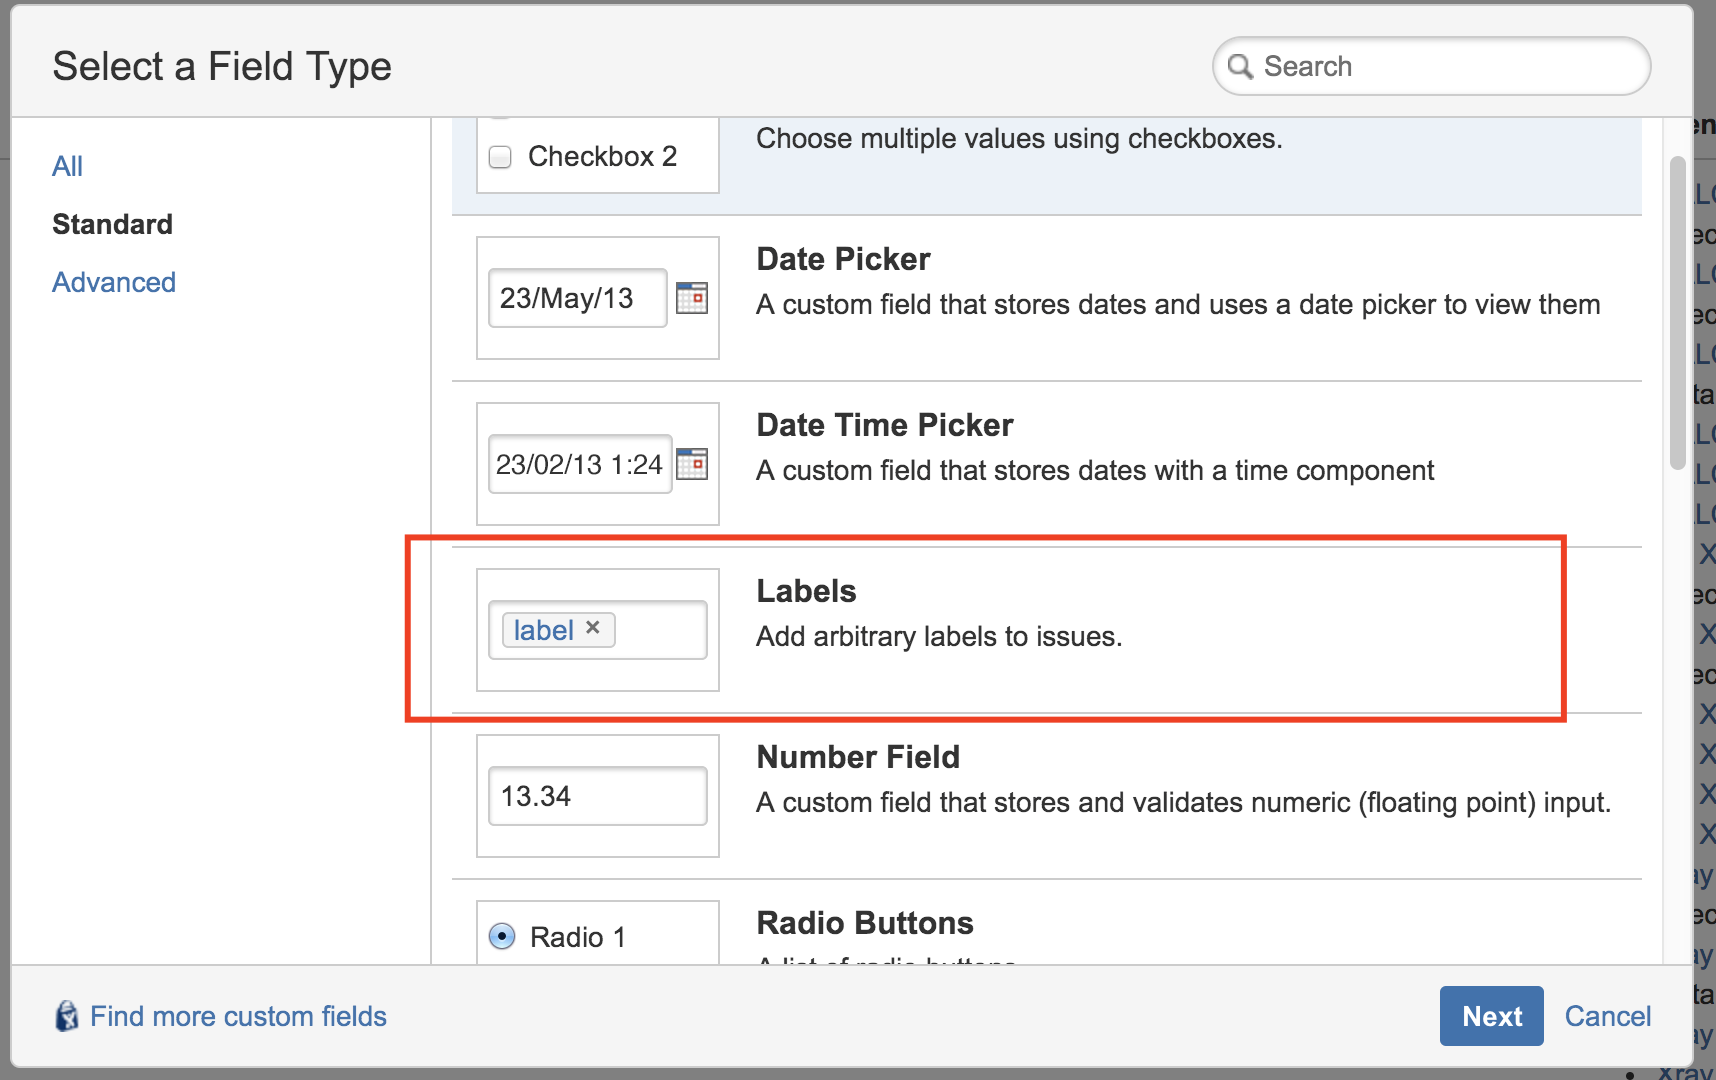Click the marketplace icon beside Find more custom fields

pos(66,1015)
